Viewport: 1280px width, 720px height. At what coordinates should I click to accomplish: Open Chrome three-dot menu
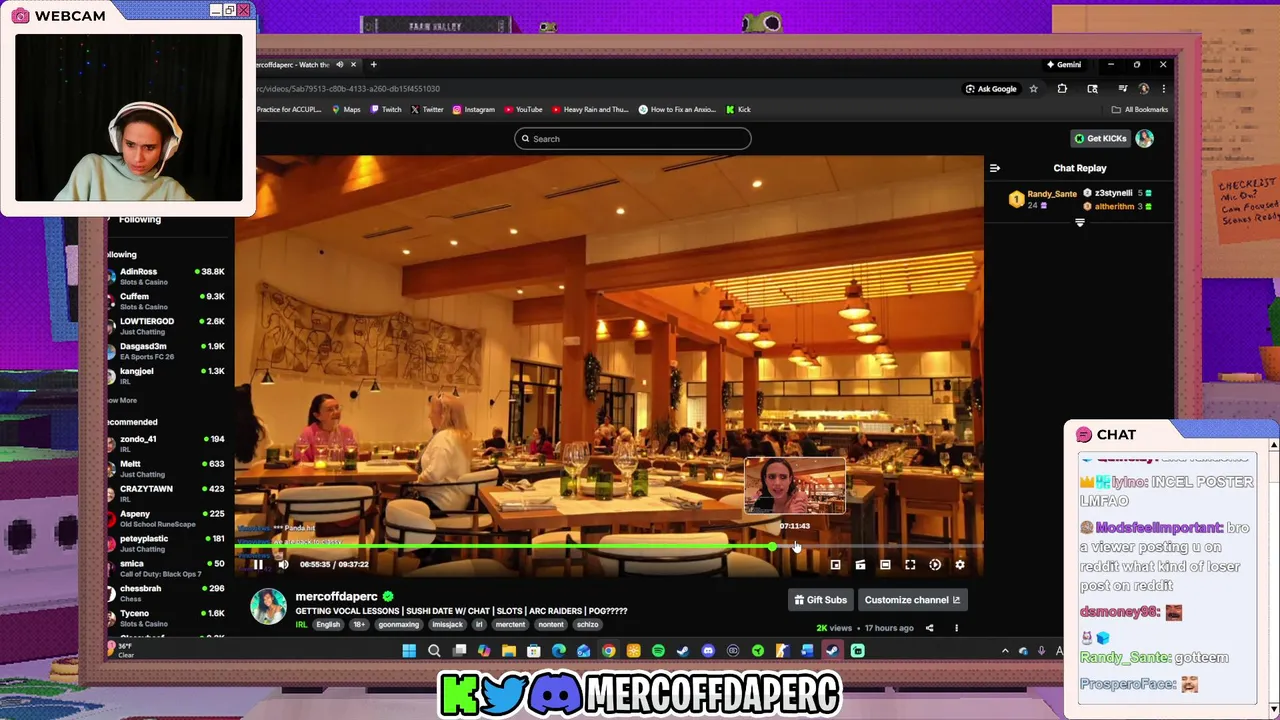pyautogui.click(x=1163, y=89)
